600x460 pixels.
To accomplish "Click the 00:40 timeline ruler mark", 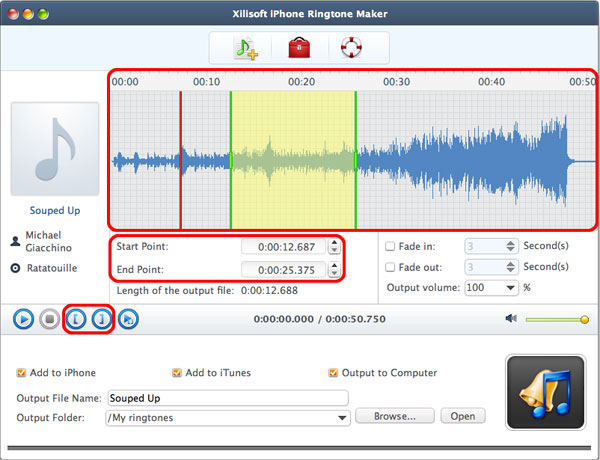I will coord(491,82).
